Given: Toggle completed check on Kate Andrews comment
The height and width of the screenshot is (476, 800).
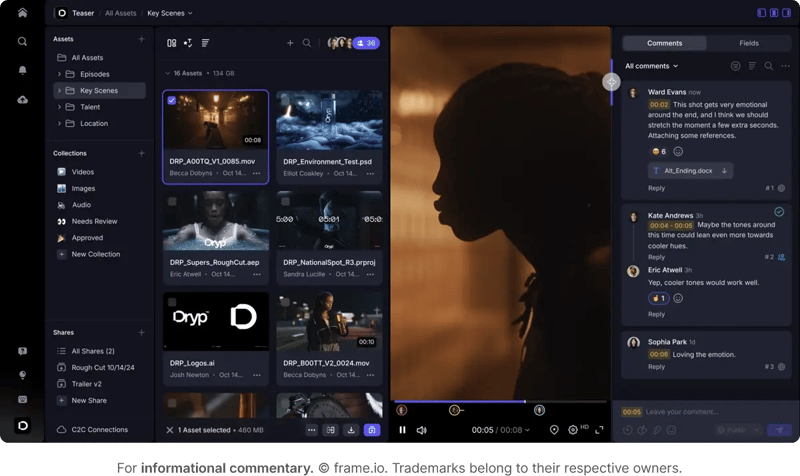Looking at the screenshot, I should pyautogui.click(x=779, y=212).
